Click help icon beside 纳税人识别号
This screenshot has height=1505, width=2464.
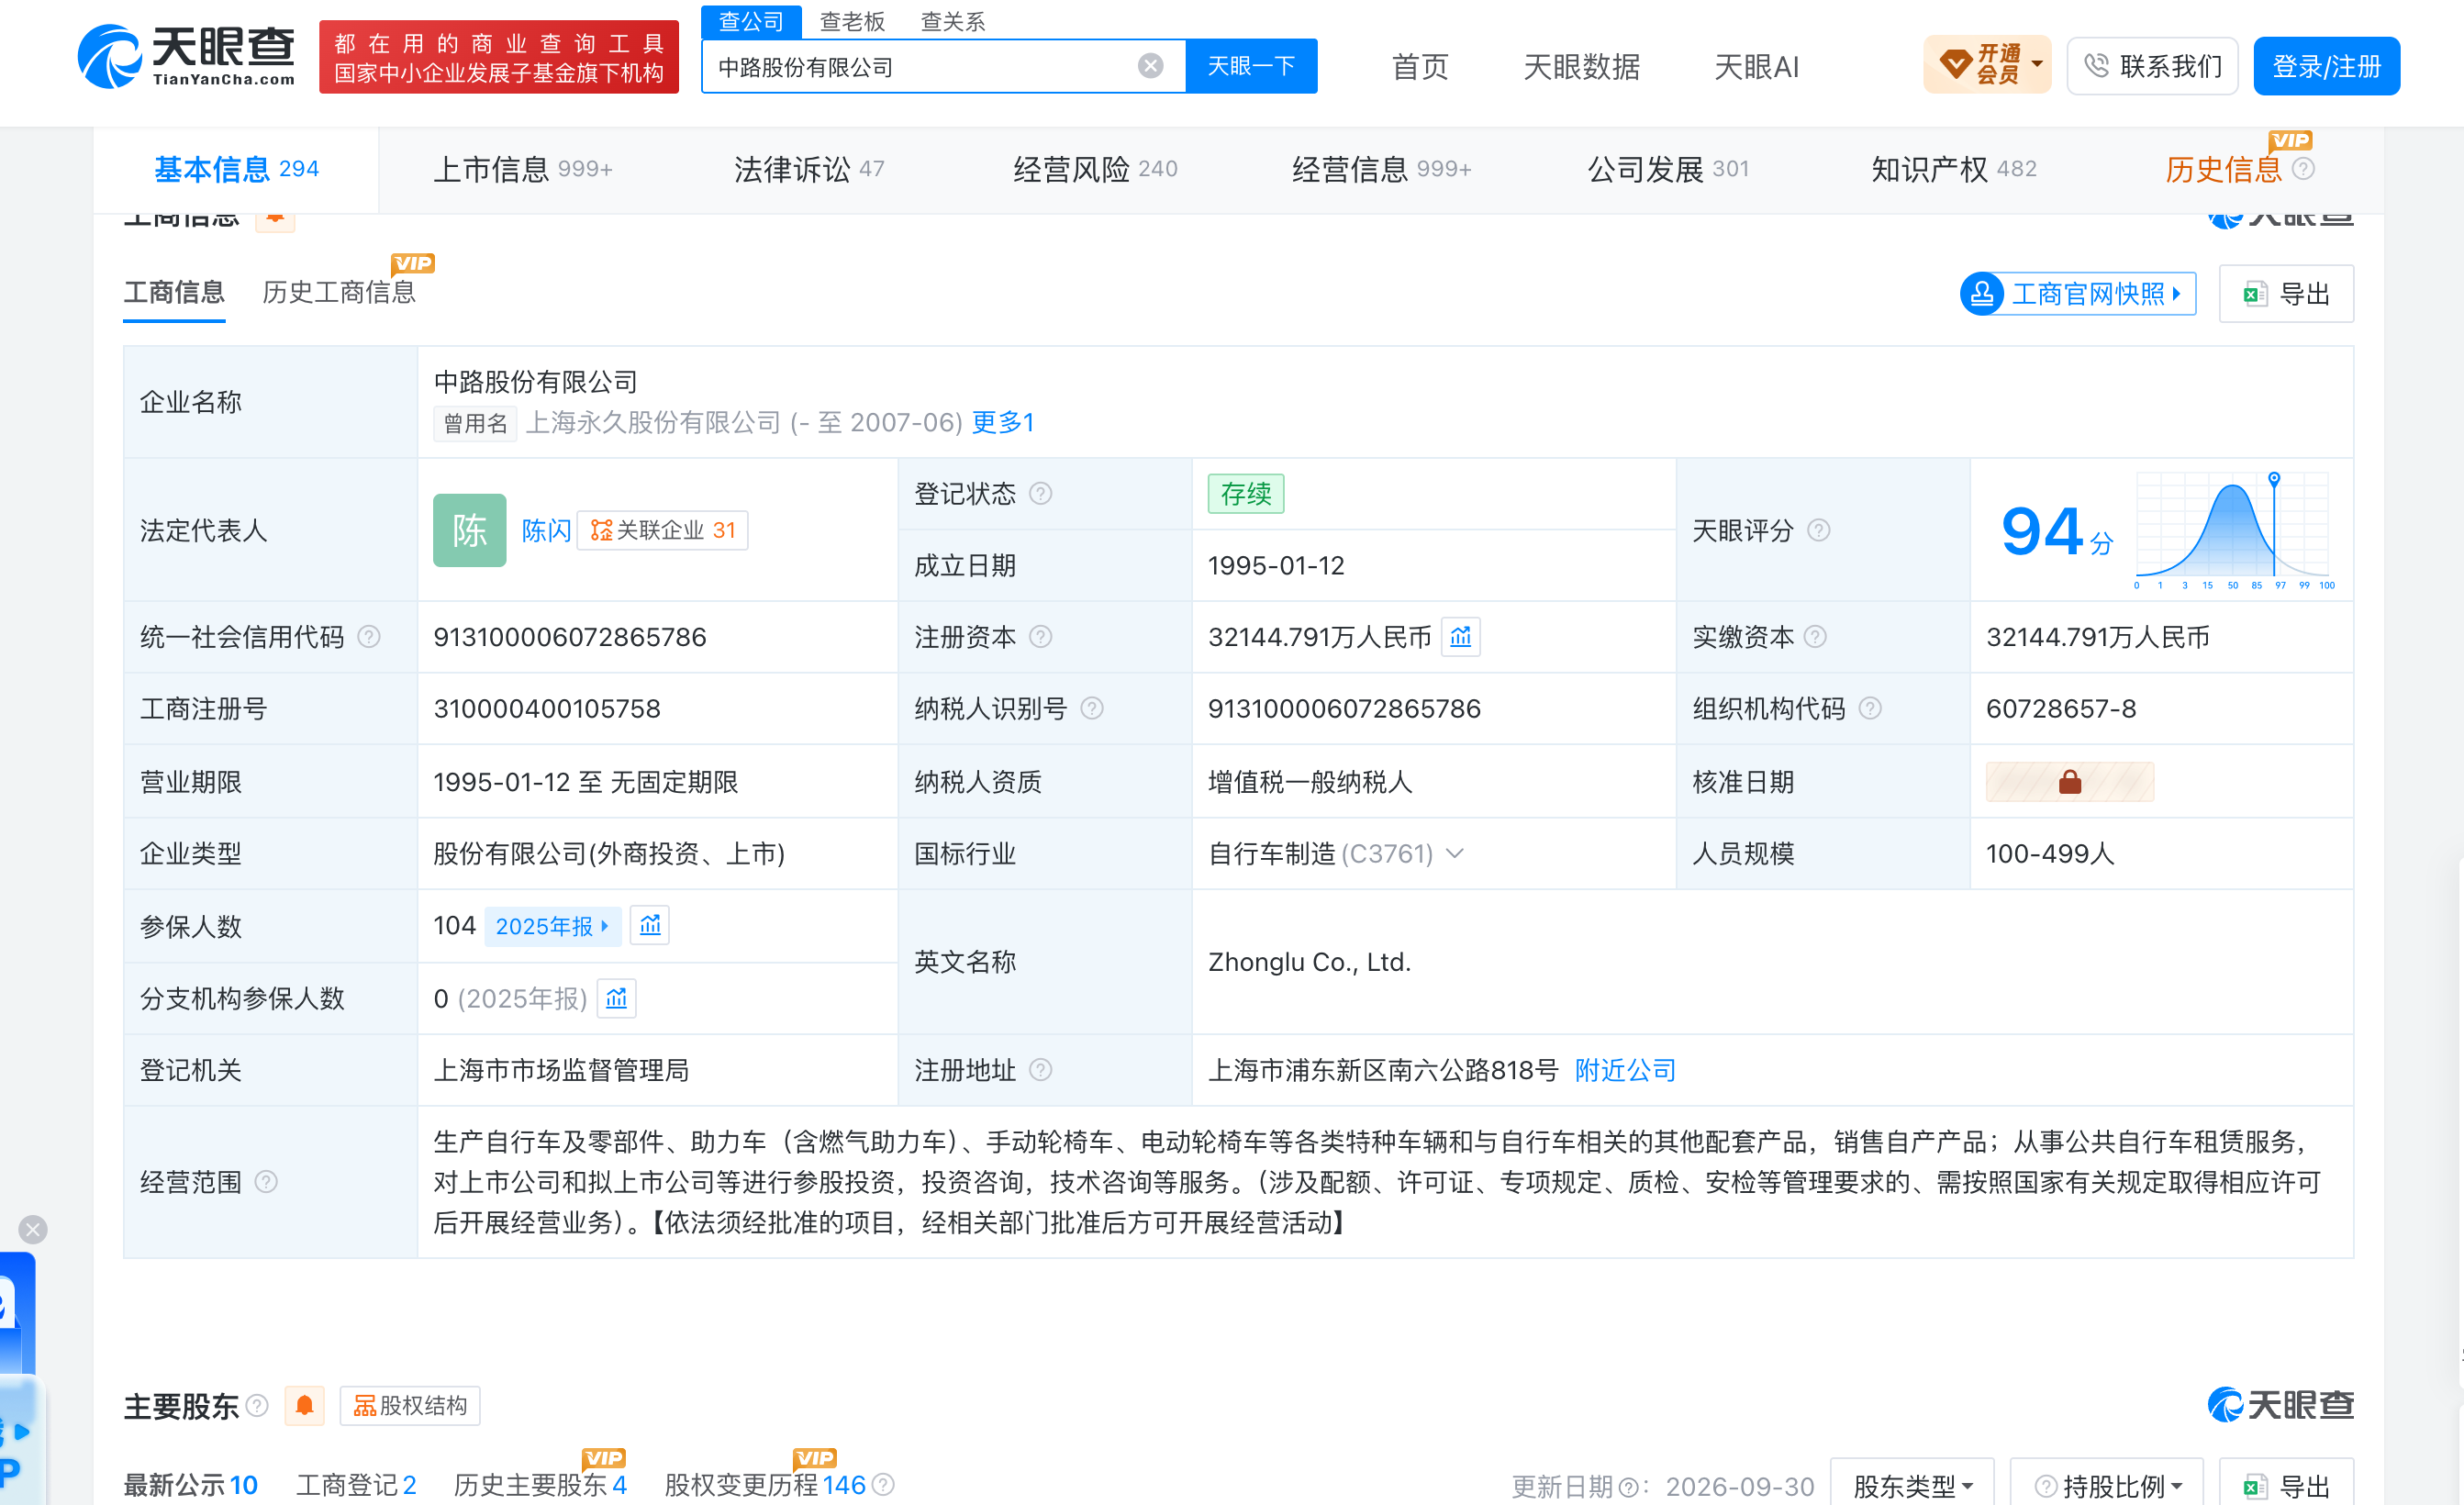pyautogui.click(x=1092, y=709)
